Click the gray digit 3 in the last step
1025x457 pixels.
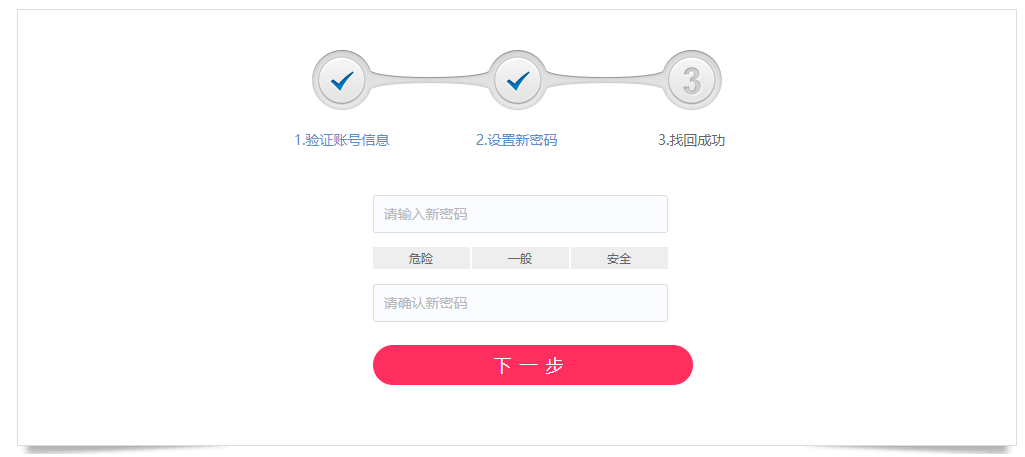coord(692,80)
